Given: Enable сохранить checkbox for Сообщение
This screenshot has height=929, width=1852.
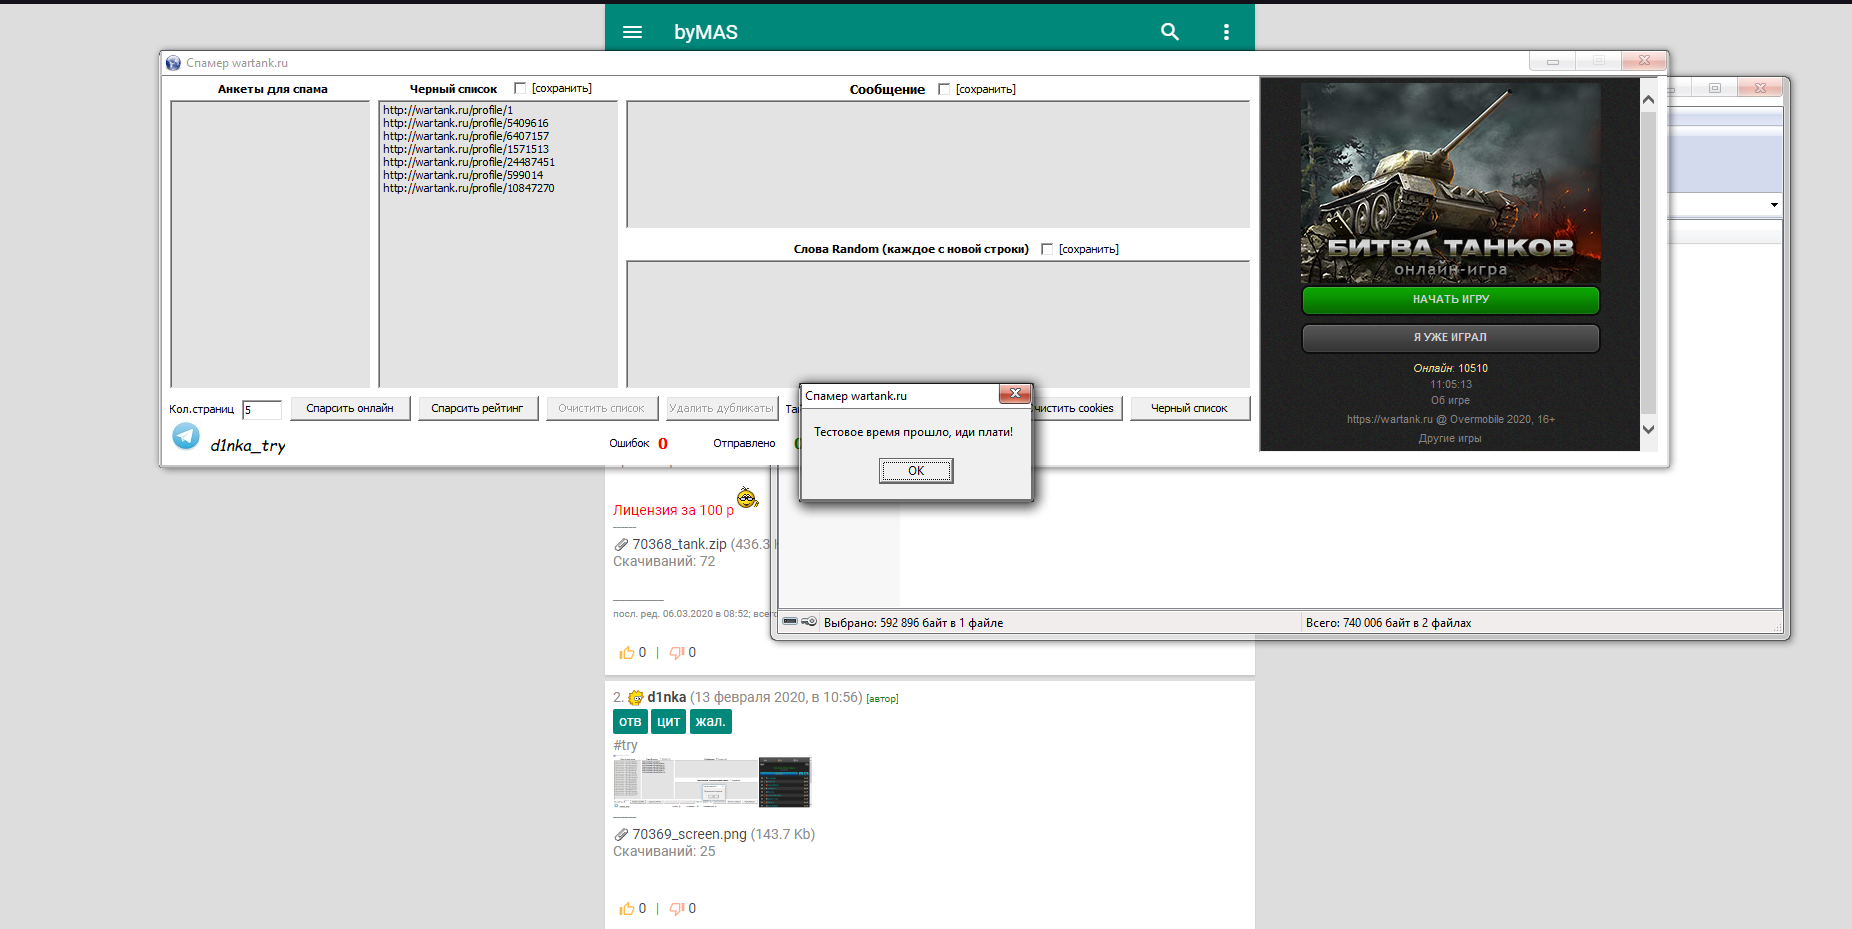Looking at the screenshot, I should pos(944,89).
